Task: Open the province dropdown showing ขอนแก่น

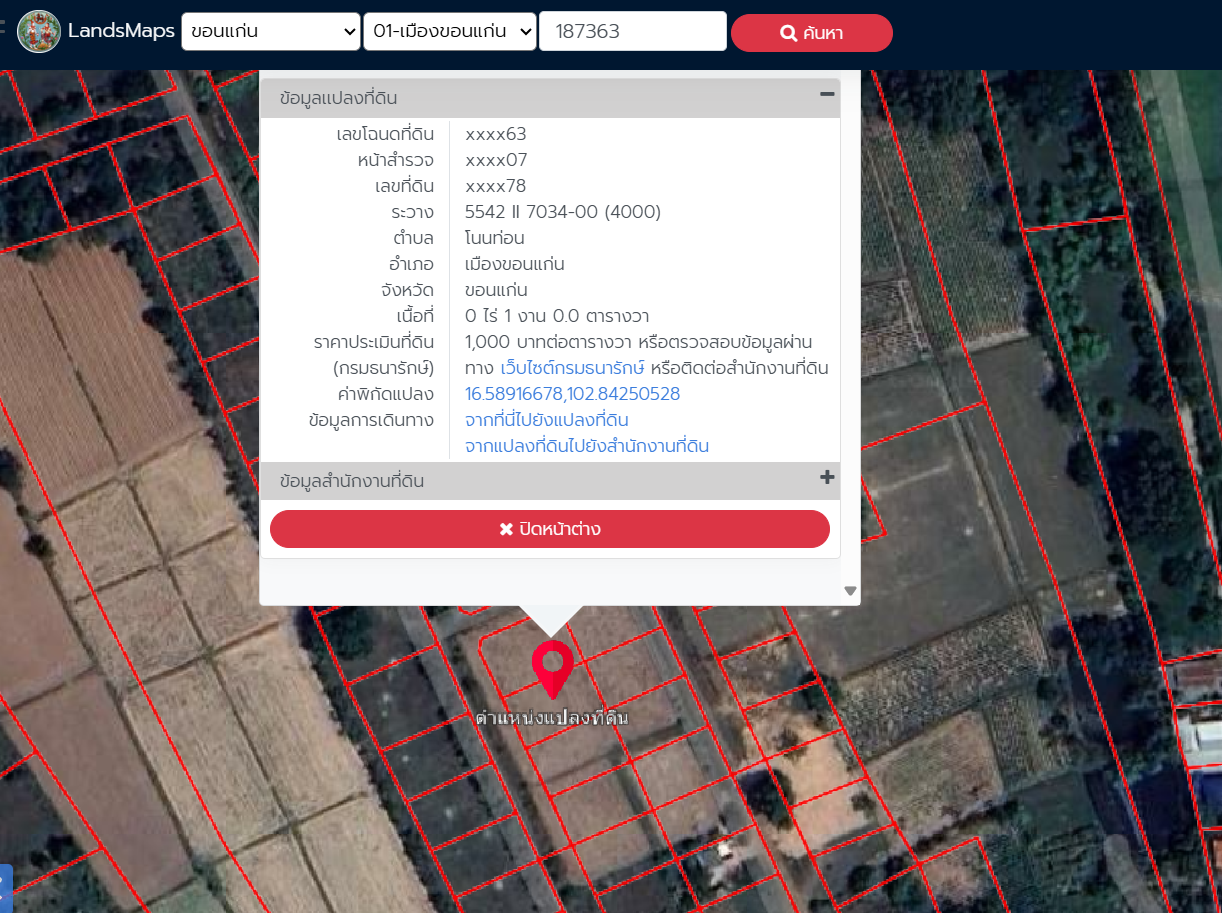Action: [270, 32]
